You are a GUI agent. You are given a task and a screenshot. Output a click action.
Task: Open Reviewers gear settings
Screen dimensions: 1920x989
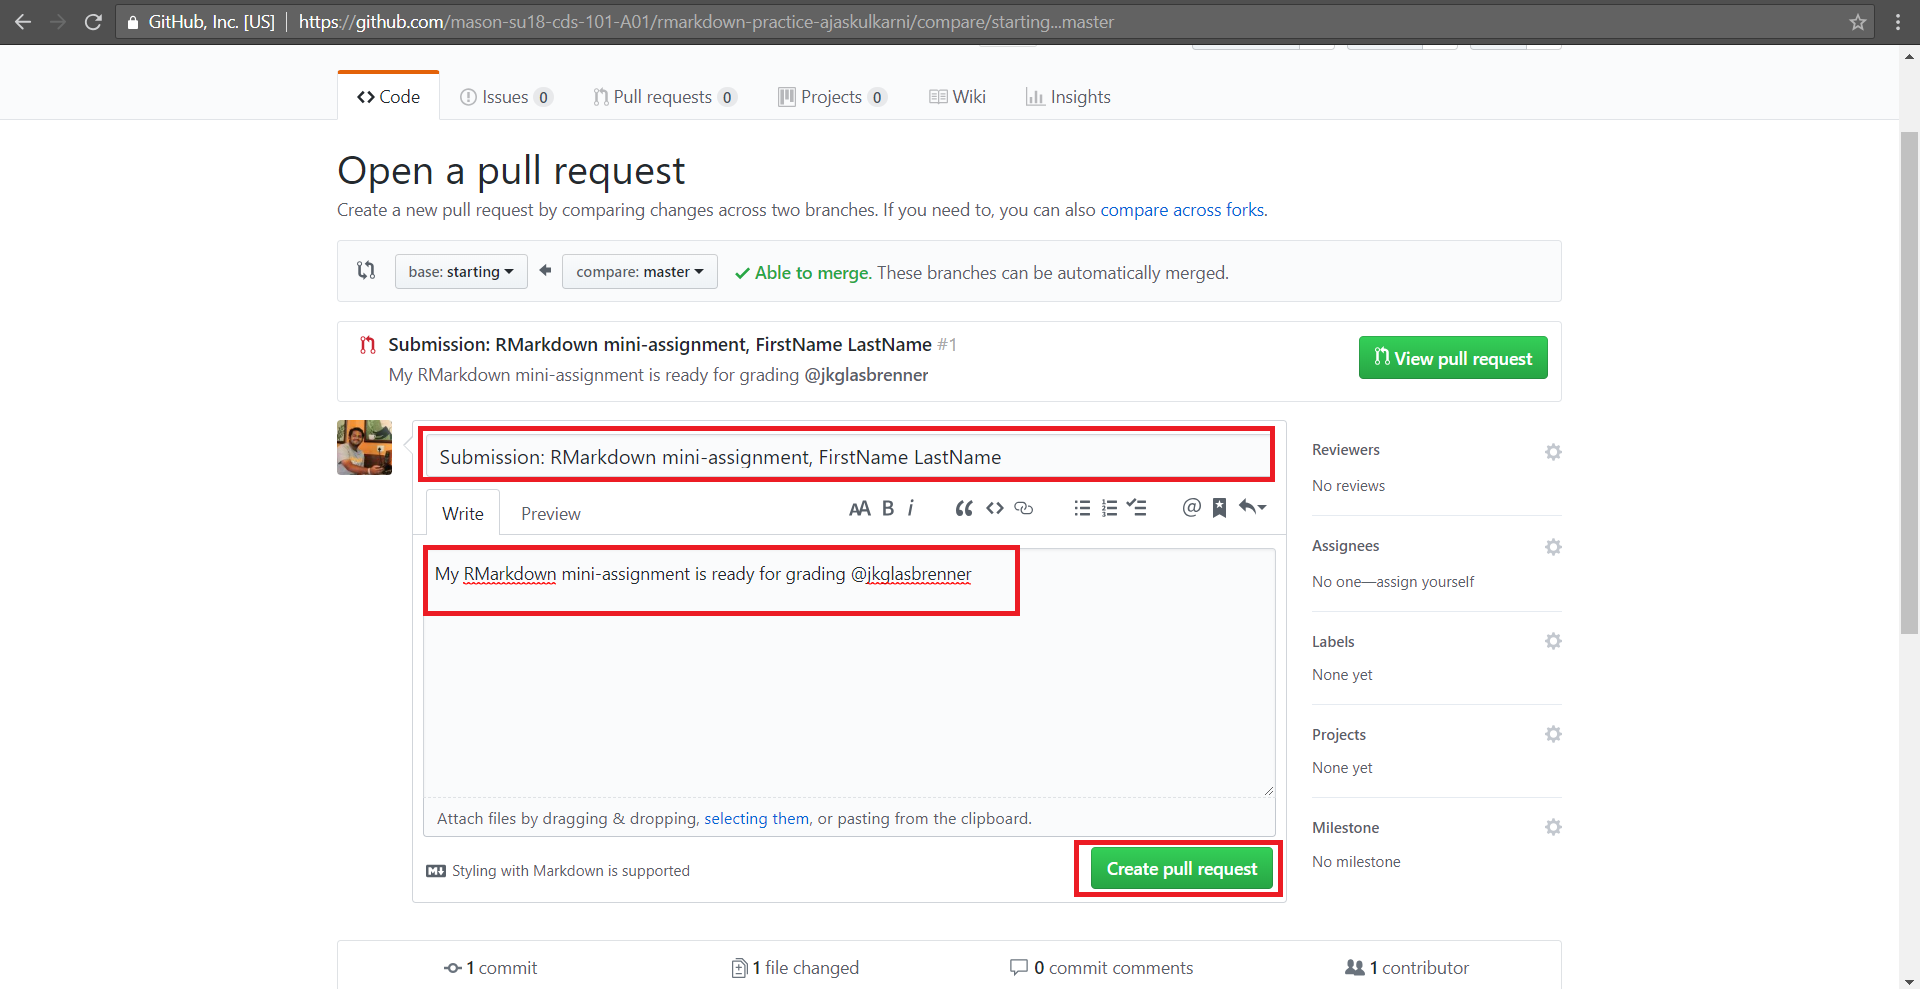pyautogui.click(x=1552, y=452)
